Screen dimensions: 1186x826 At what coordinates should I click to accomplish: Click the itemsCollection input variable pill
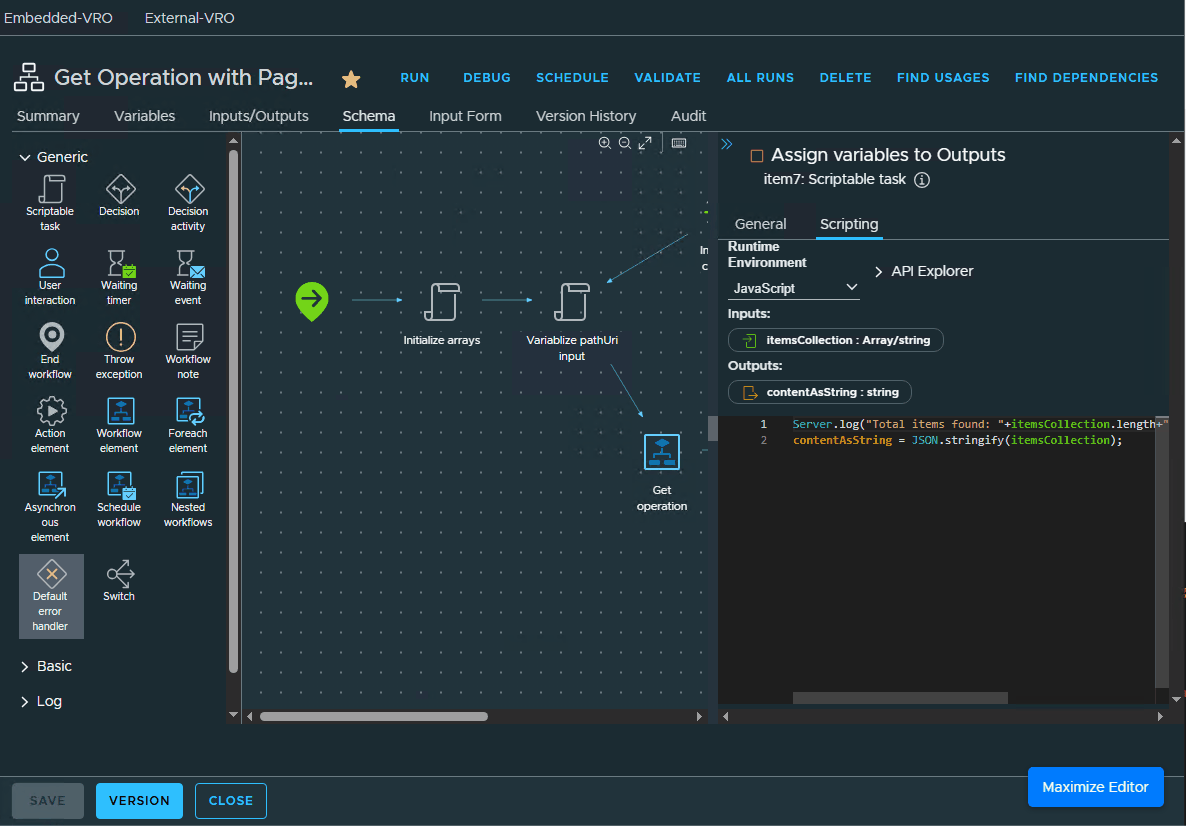[x=835, y=340]
